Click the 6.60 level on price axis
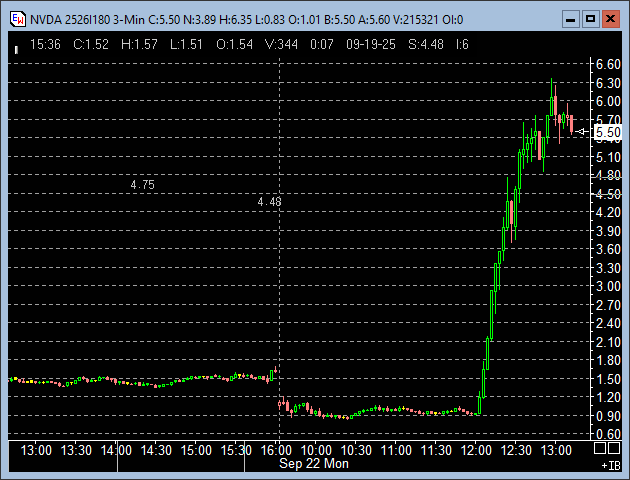This screenshot has width=630, height=480. point(607,64)
